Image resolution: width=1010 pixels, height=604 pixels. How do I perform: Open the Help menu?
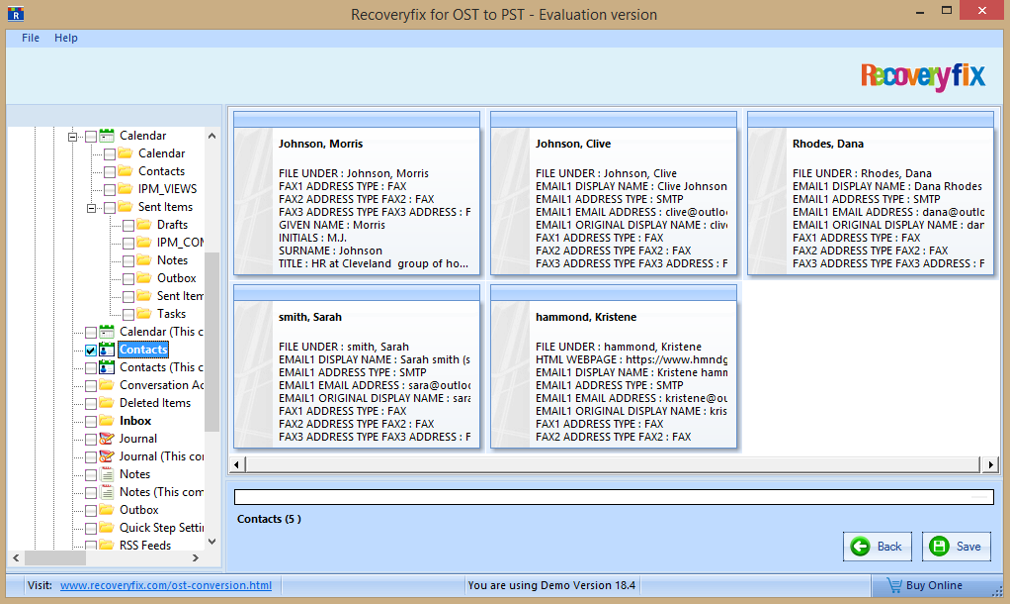click(x=66, y=38)
